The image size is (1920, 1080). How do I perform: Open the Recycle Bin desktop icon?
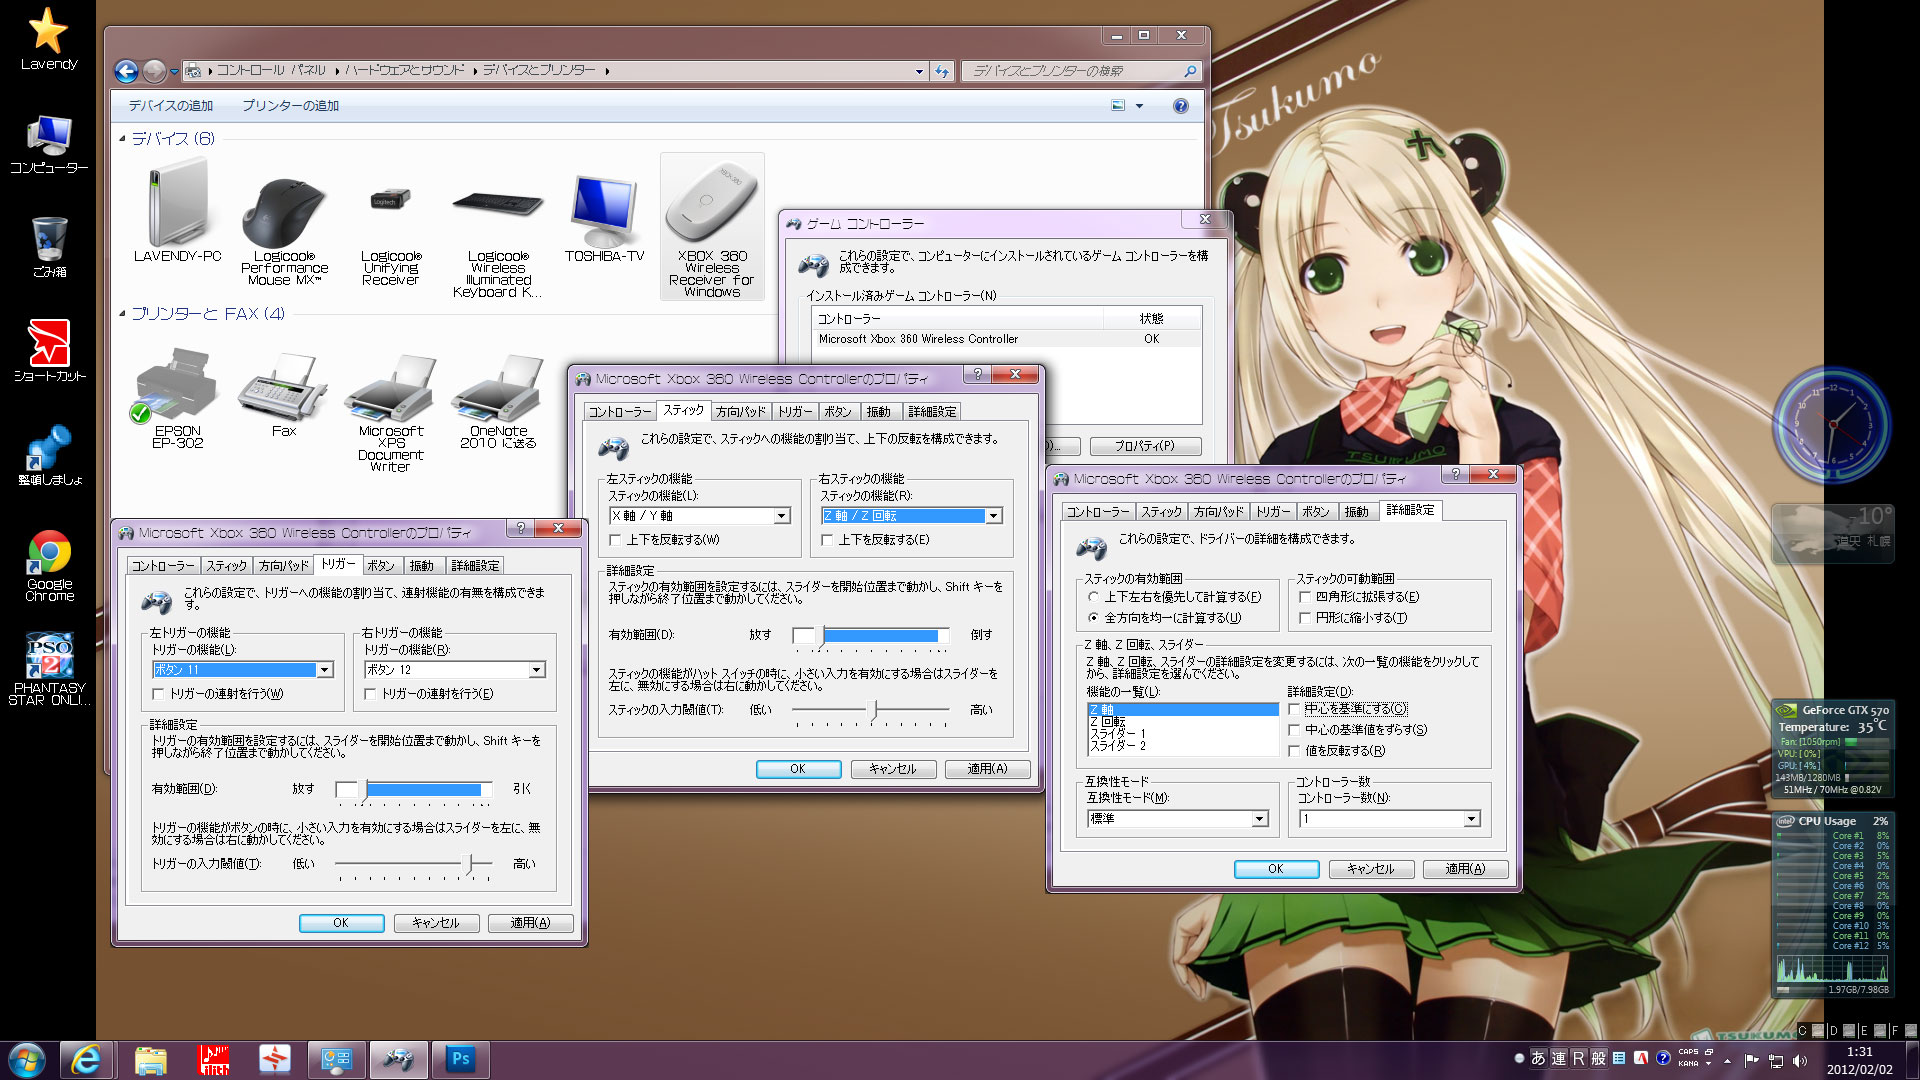click(48, 247)
